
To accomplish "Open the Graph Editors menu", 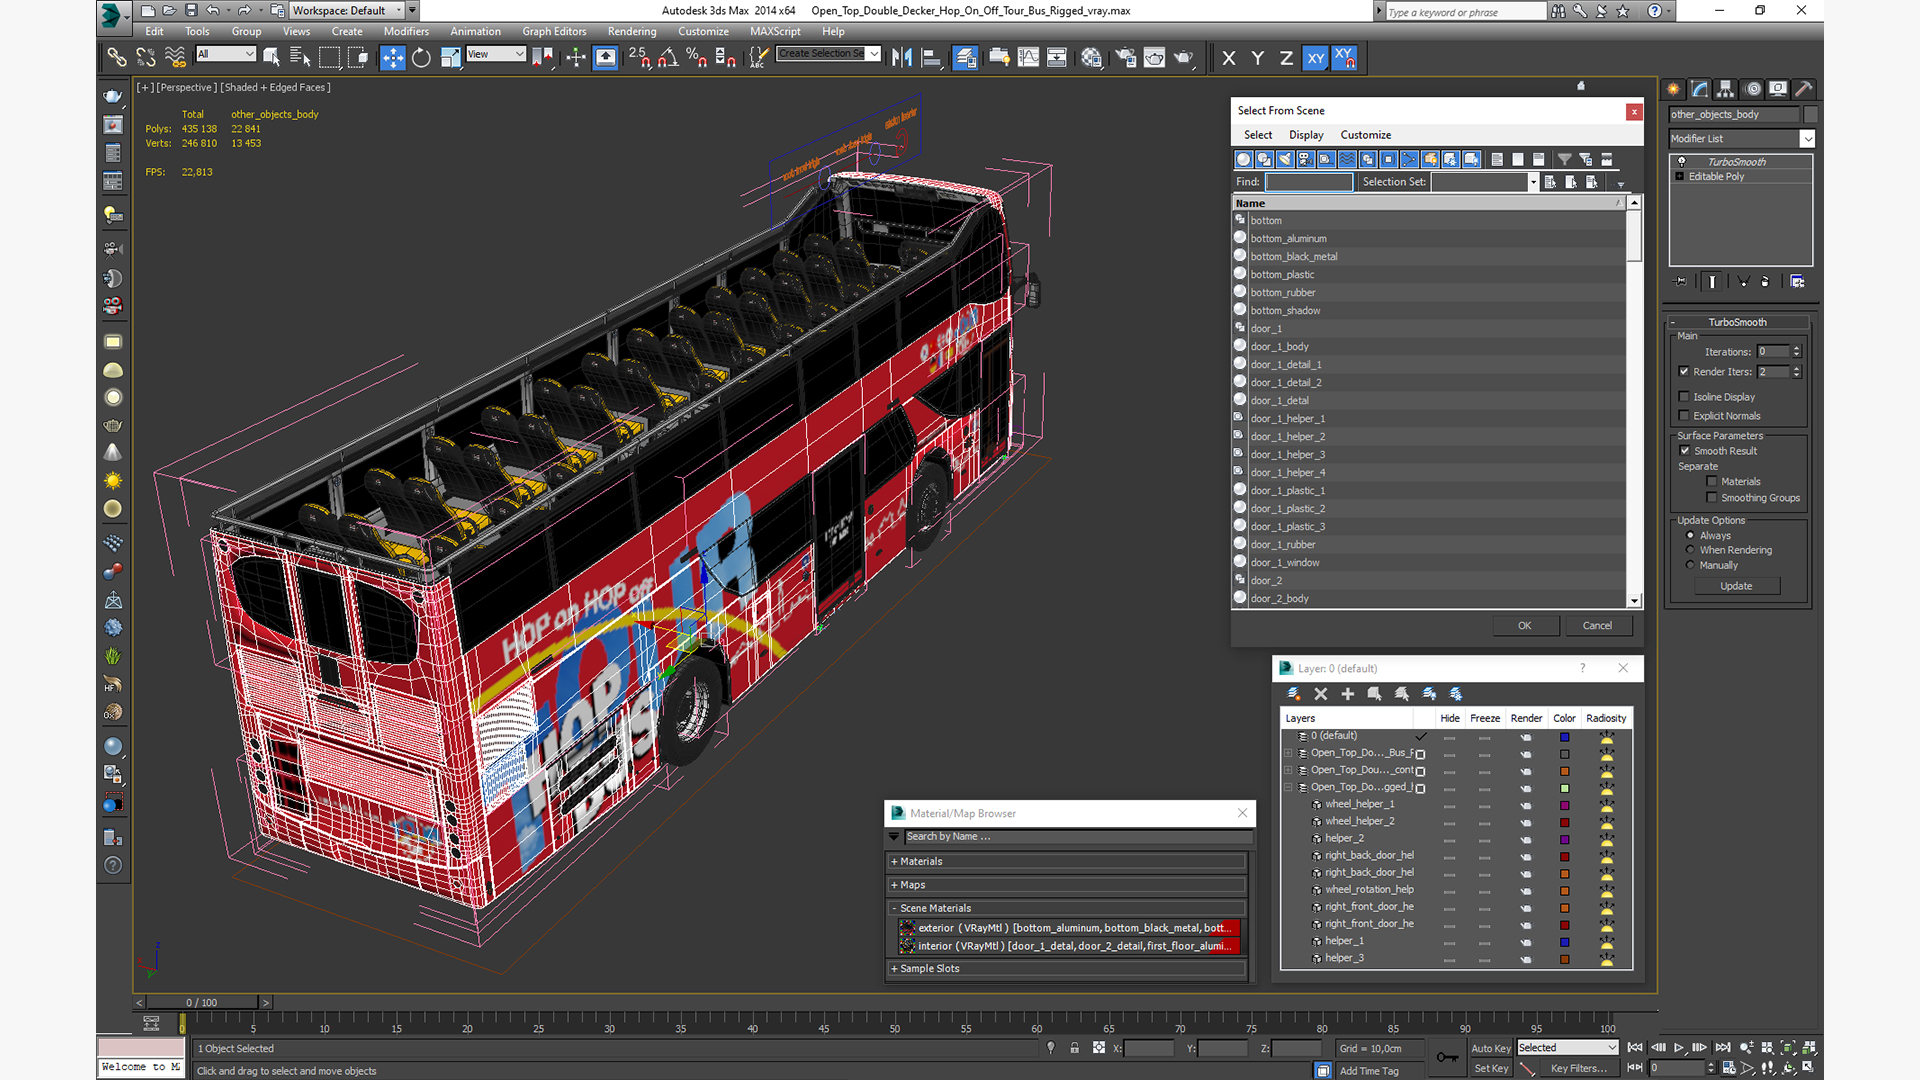I will [554, 32].
